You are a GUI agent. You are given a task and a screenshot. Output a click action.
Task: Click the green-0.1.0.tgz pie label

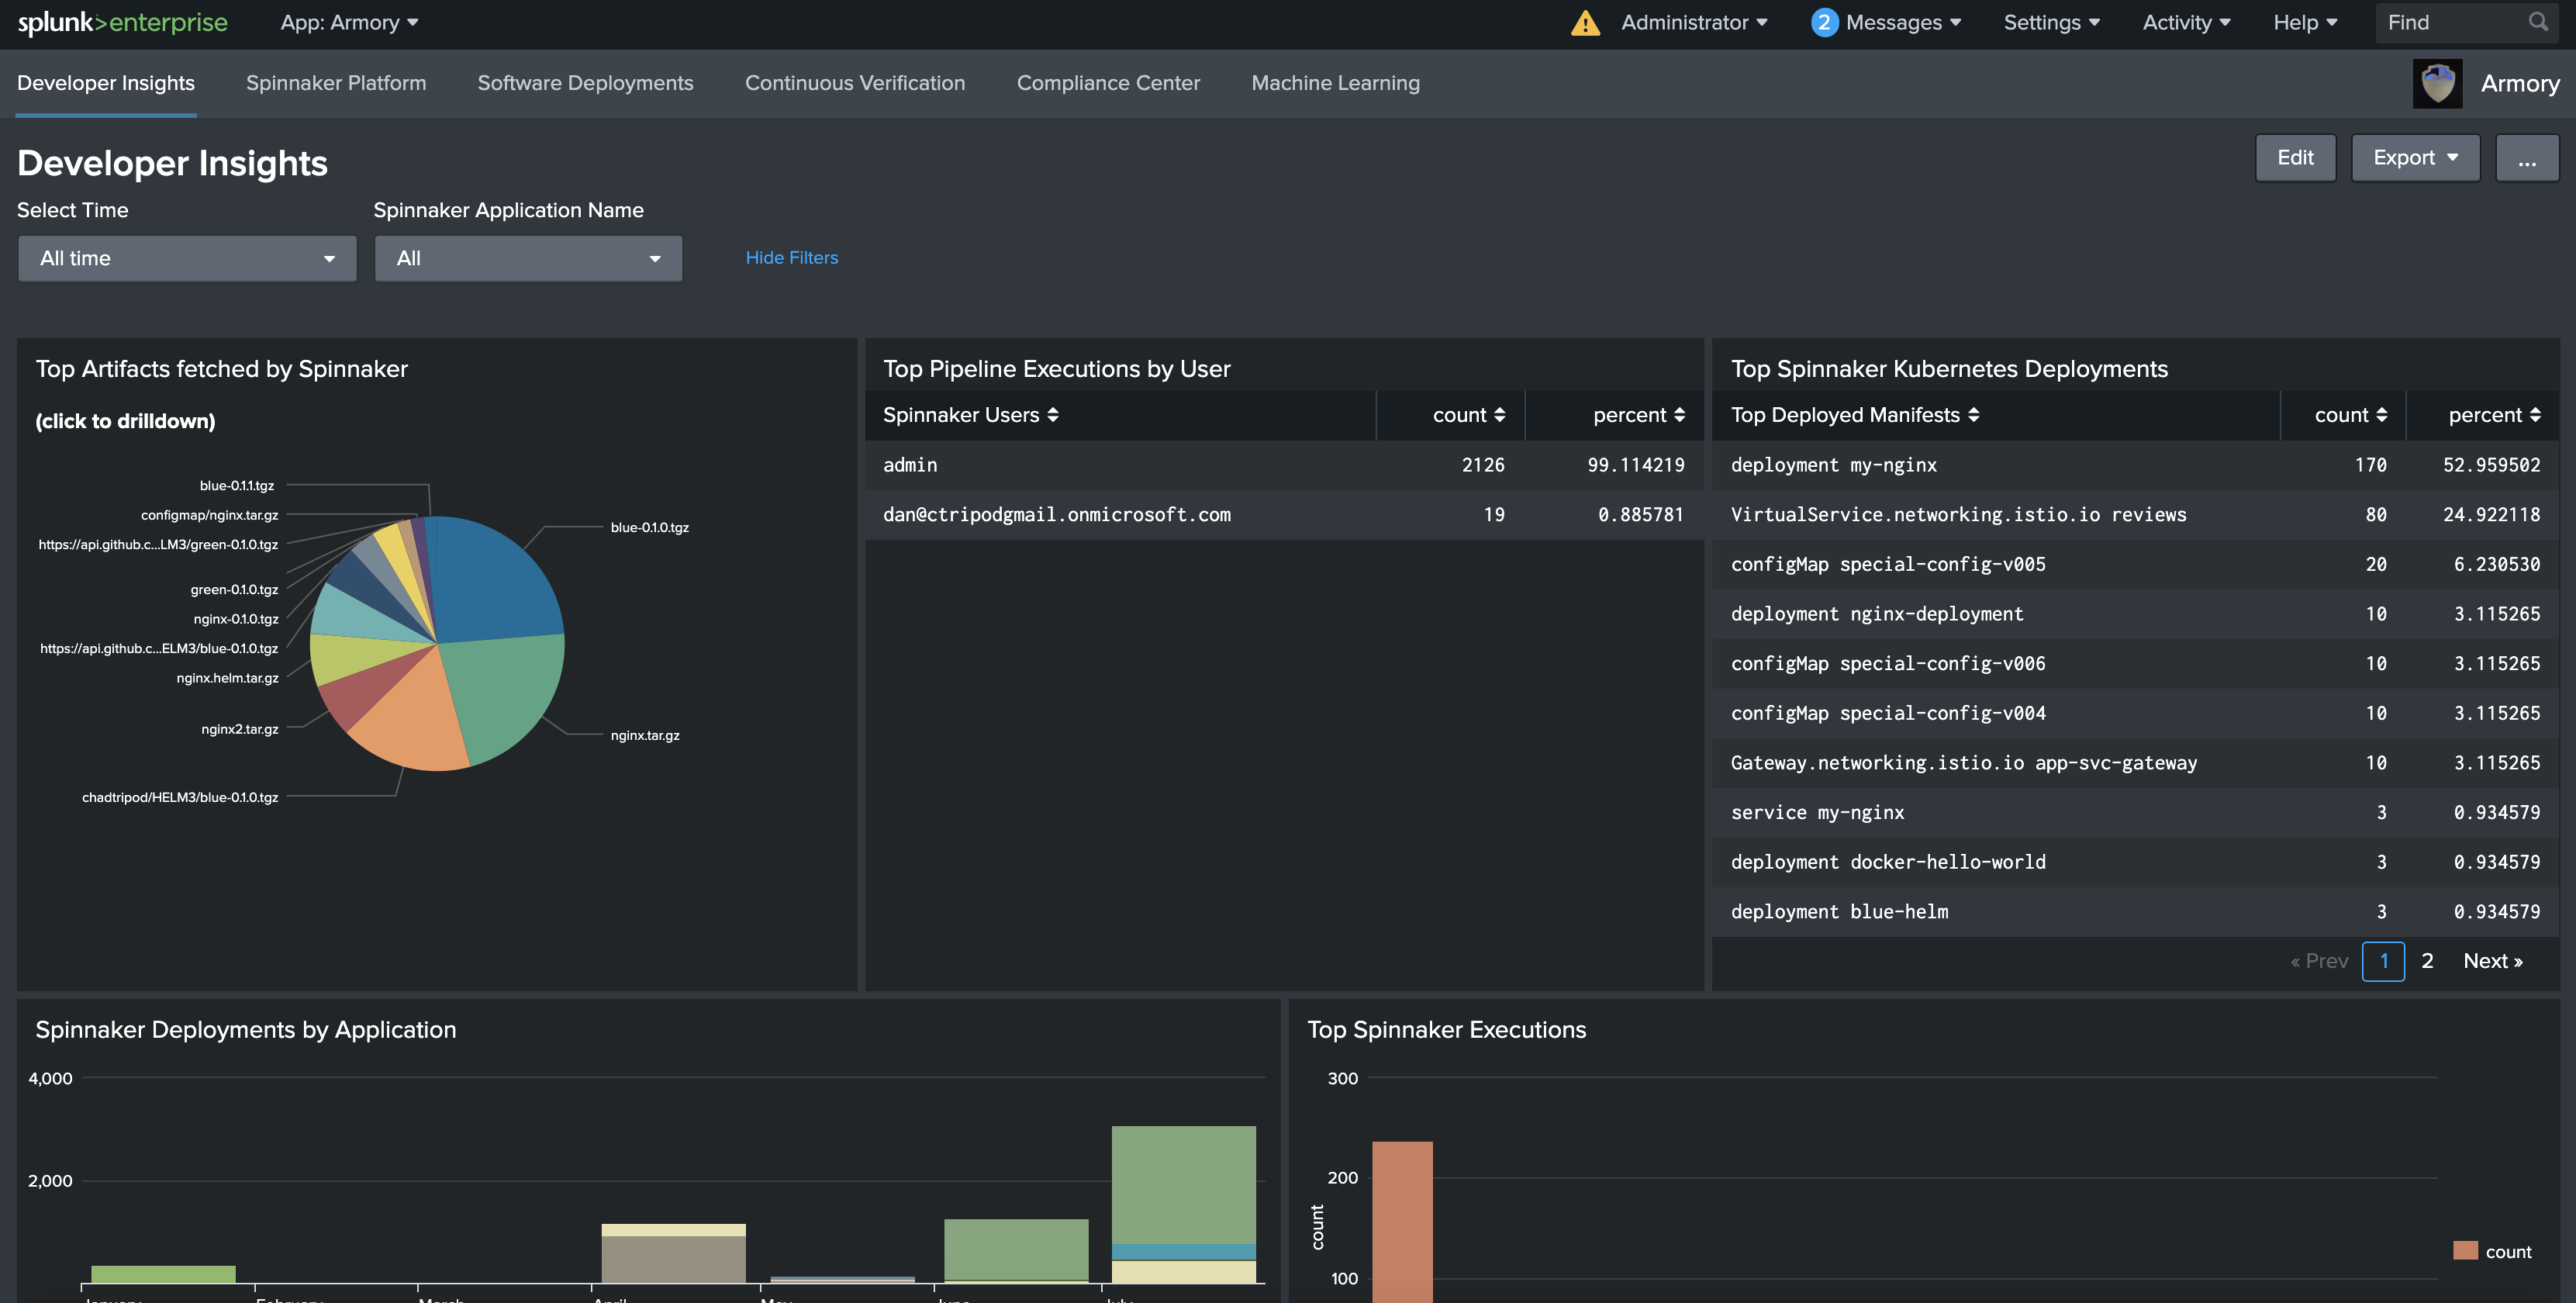click(x=235, y=590)
